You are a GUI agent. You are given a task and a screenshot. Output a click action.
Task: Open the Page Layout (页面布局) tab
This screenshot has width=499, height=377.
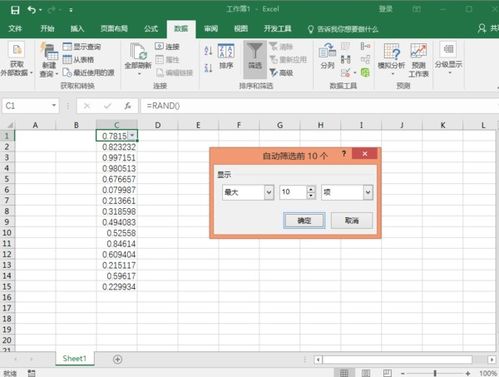[x=114, y=29]
